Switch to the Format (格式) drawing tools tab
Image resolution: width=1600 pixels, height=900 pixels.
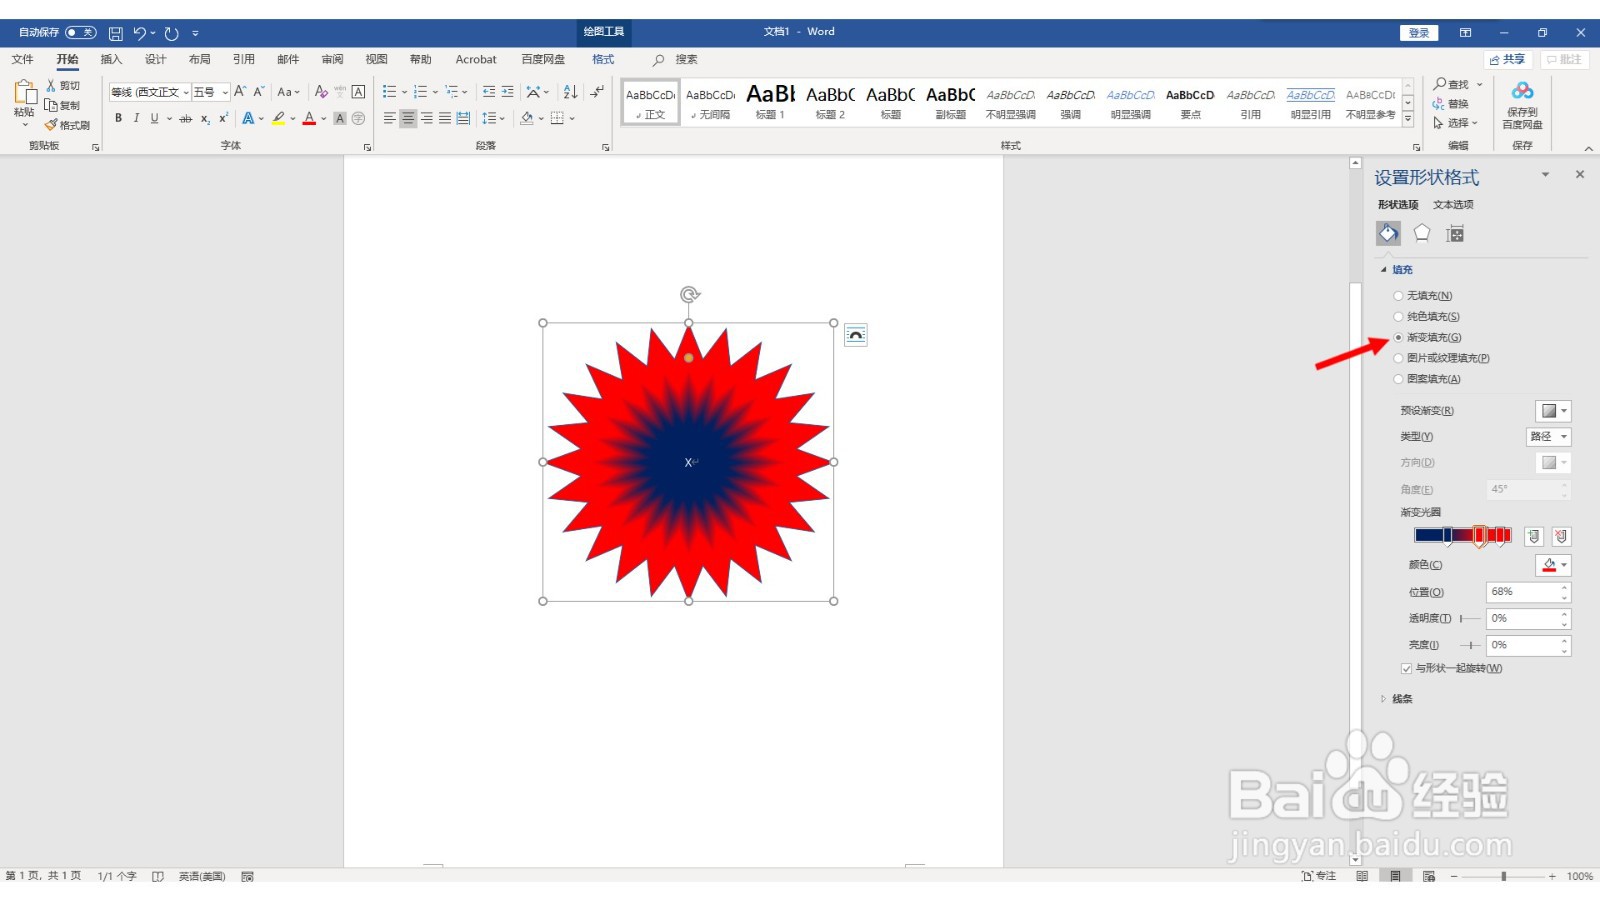click(x=603, y=60)
